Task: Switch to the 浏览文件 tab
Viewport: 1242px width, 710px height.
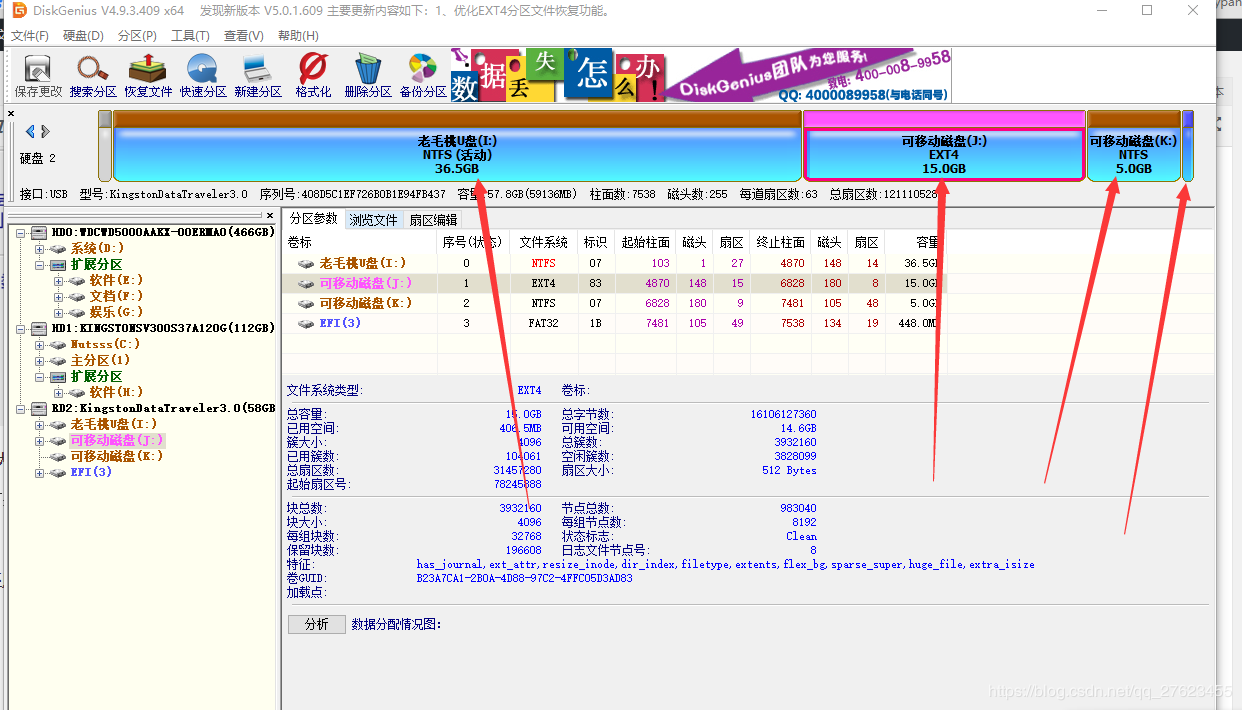Action: click(372, 218)
